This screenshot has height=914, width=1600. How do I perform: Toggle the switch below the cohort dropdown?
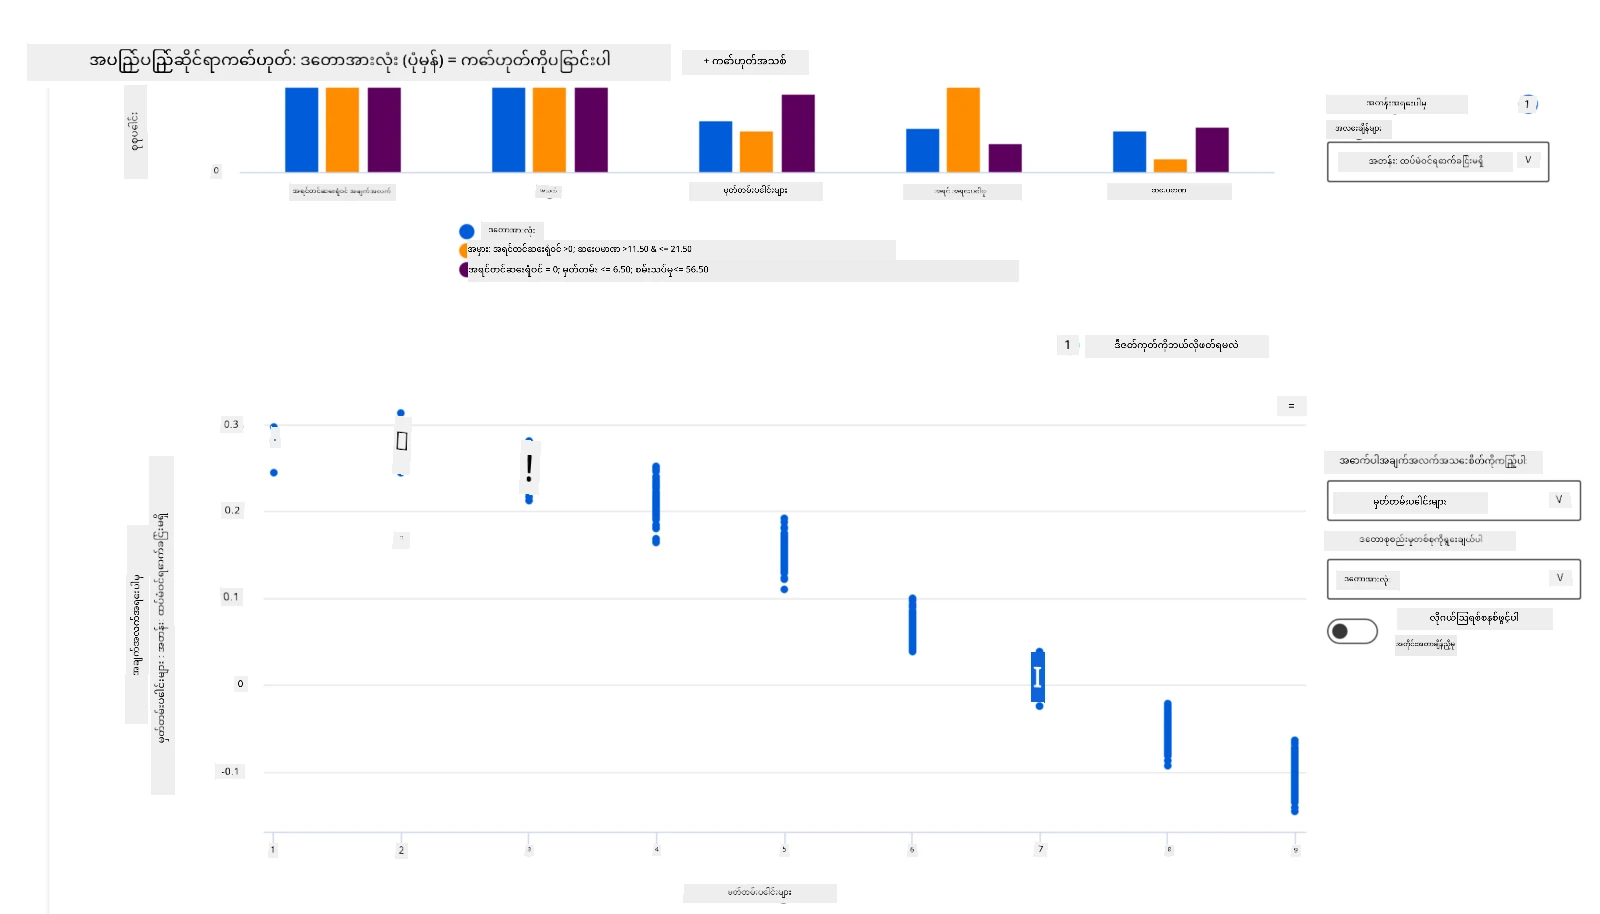click(x=1352, y=631)
